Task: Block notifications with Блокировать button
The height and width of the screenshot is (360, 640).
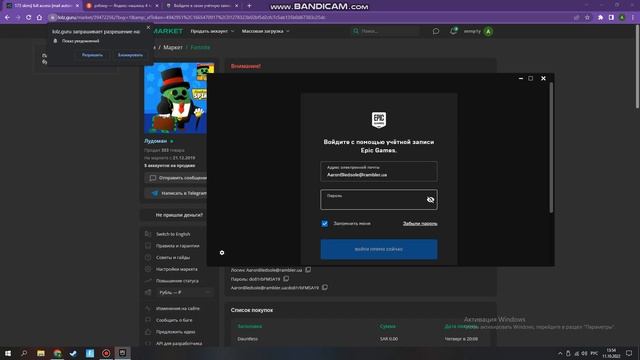Action: pos(130,55)
